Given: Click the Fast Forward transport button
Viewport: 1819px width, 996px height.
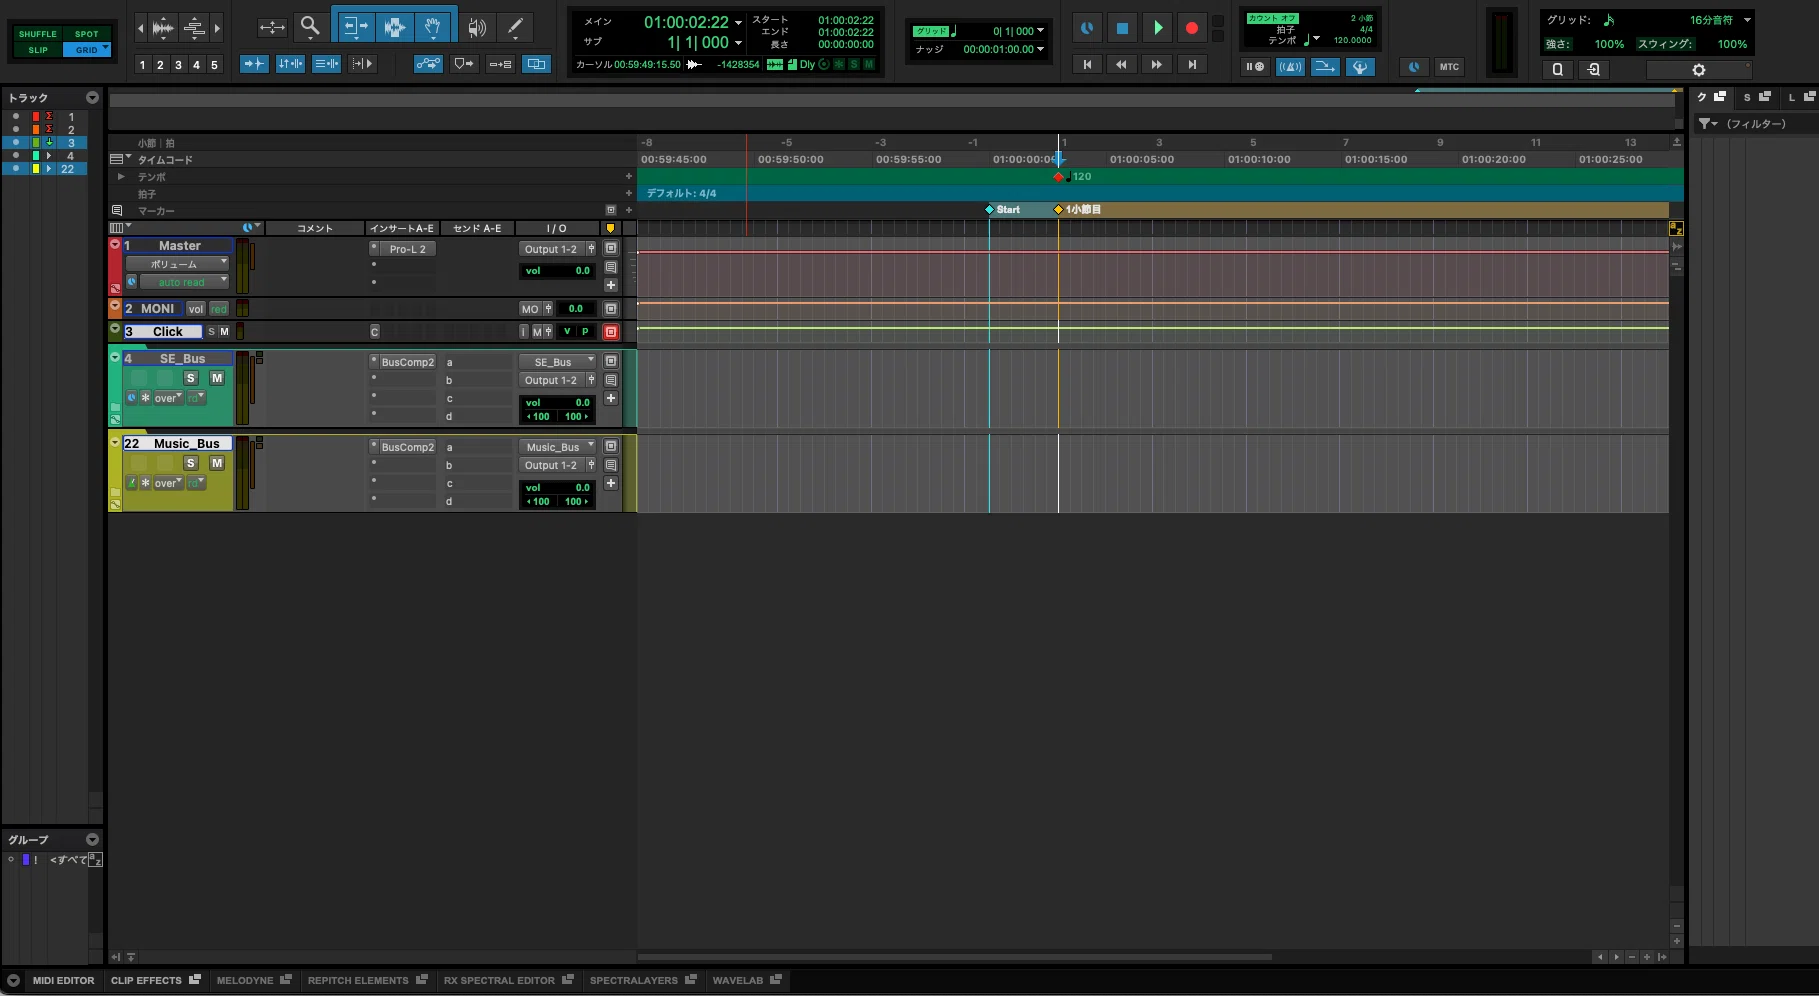Looking at the screenshot, I should pos(1157,65).
